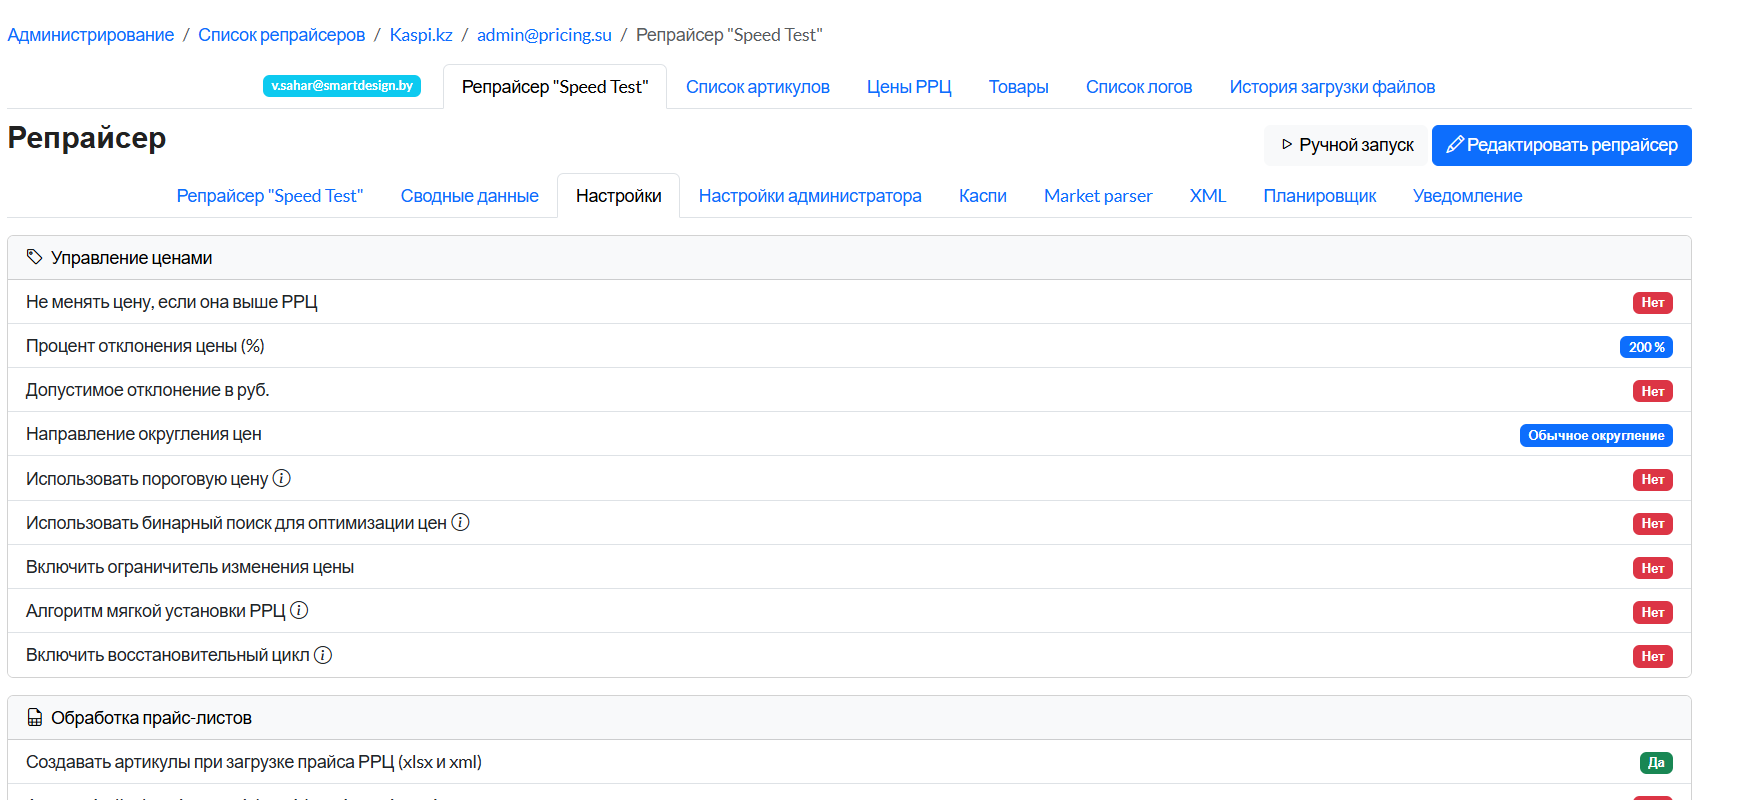Click the '200 %' price deviation badge
This screenshot has height=800, width=1751.
(1645, 347)
